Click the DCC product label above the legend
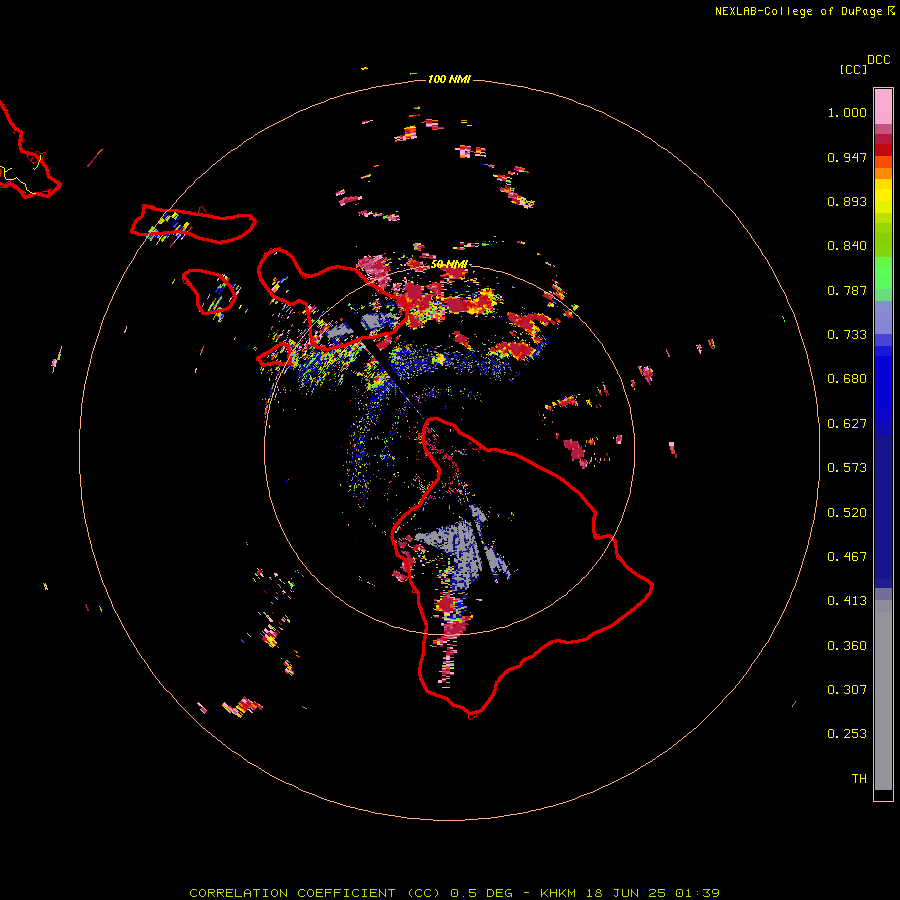 pos(878,60)
